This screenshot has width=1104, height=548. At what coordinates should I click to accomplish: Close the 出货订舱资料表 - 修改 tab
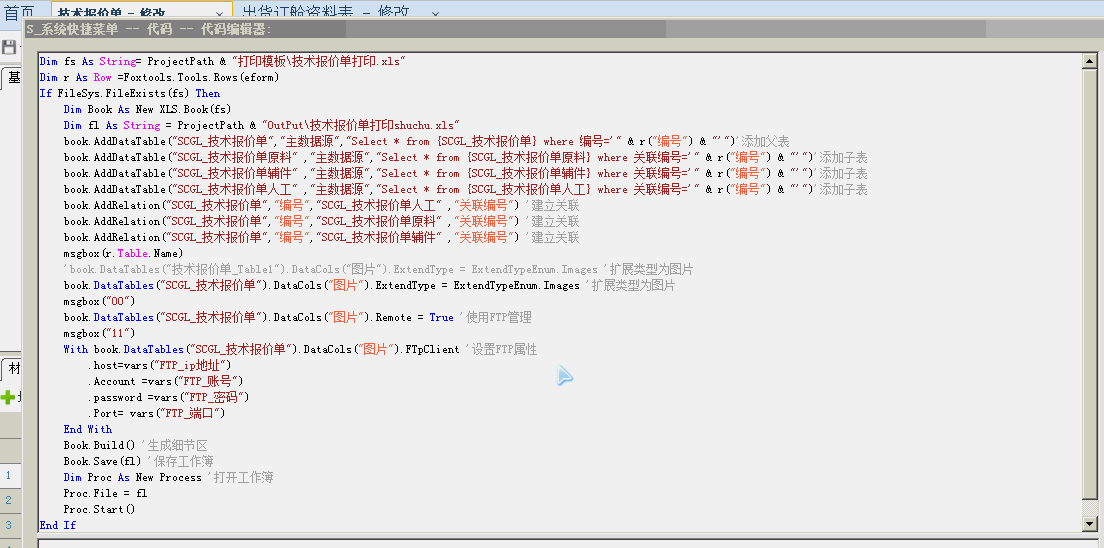pyautogui.click(x=434, y=13)
